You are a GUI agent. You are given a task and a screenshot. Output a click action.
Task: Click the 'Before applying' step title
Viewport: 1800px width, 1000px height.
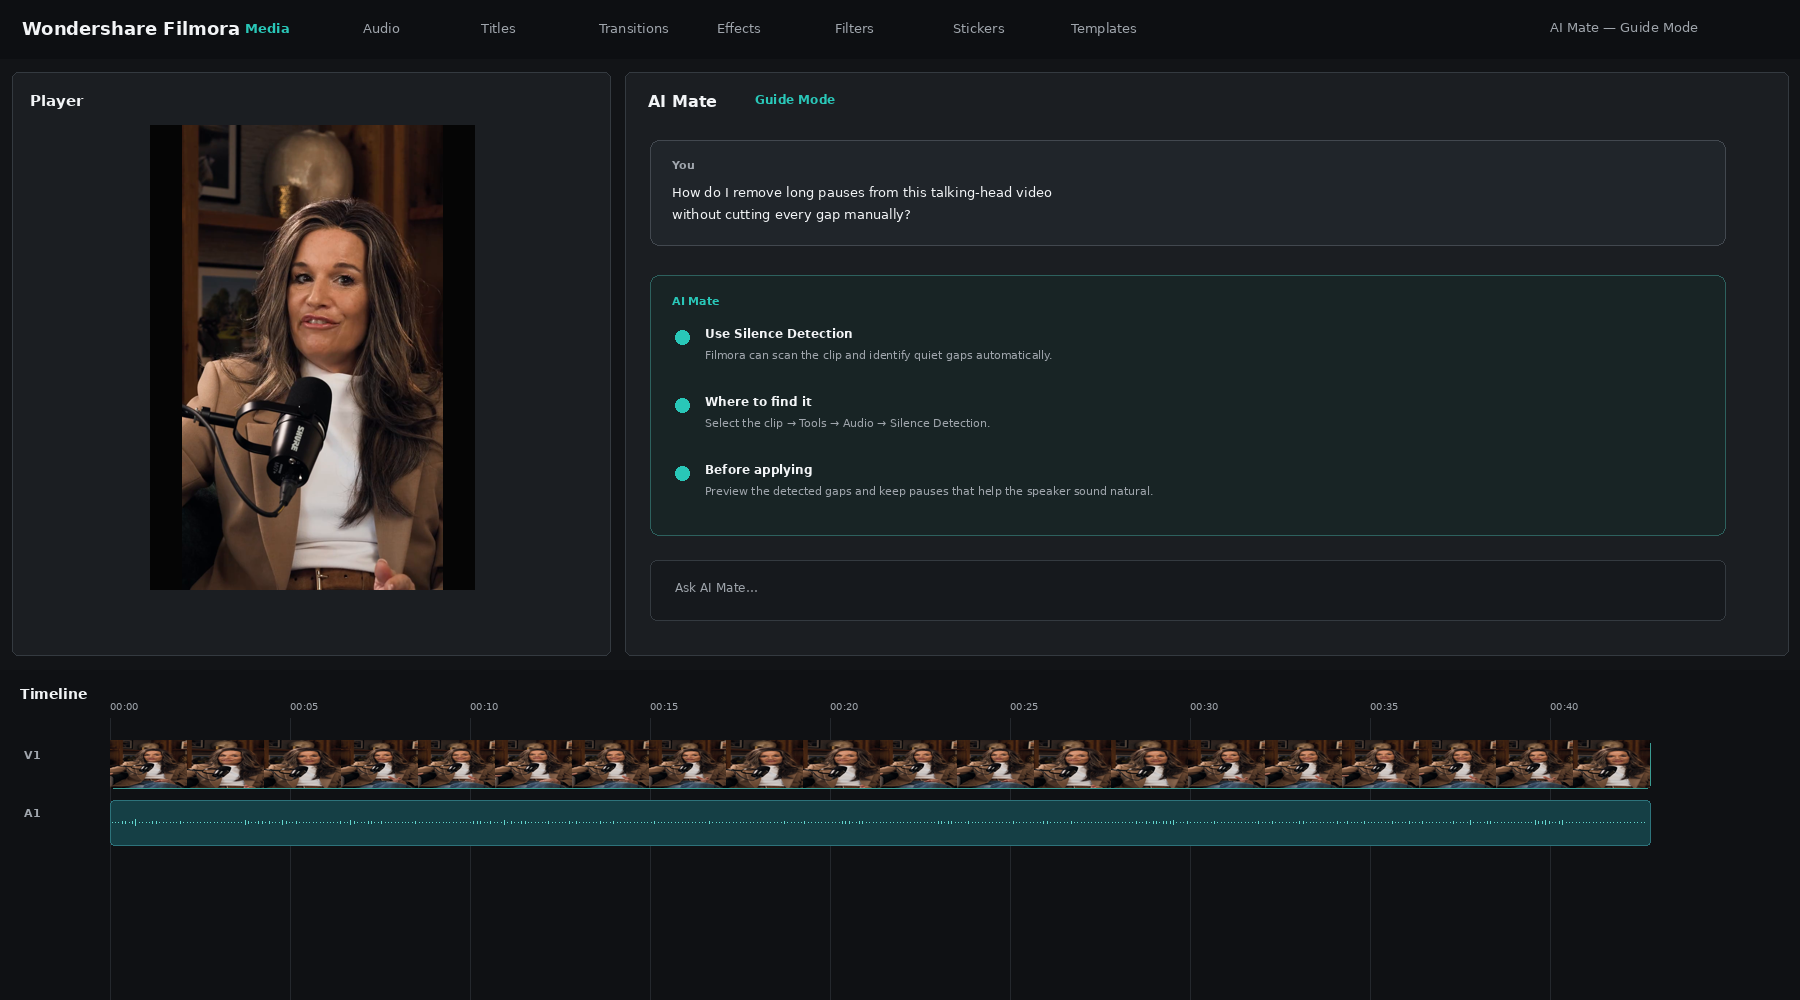coord(759,470)
